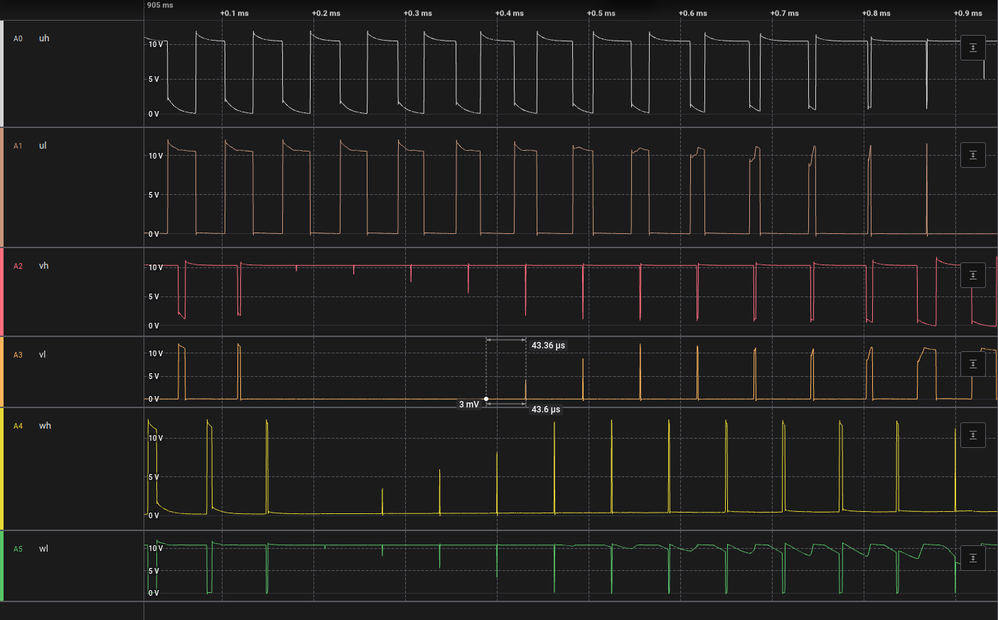Click the vertical auto-fit icon for channel ul

pyautogui.click(x=973, y=155)
